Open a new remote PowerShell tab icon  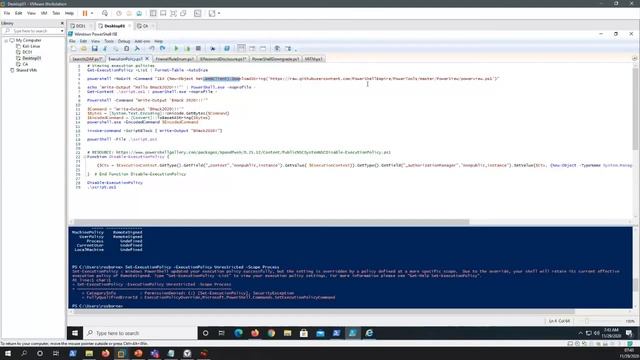(213, 49)
